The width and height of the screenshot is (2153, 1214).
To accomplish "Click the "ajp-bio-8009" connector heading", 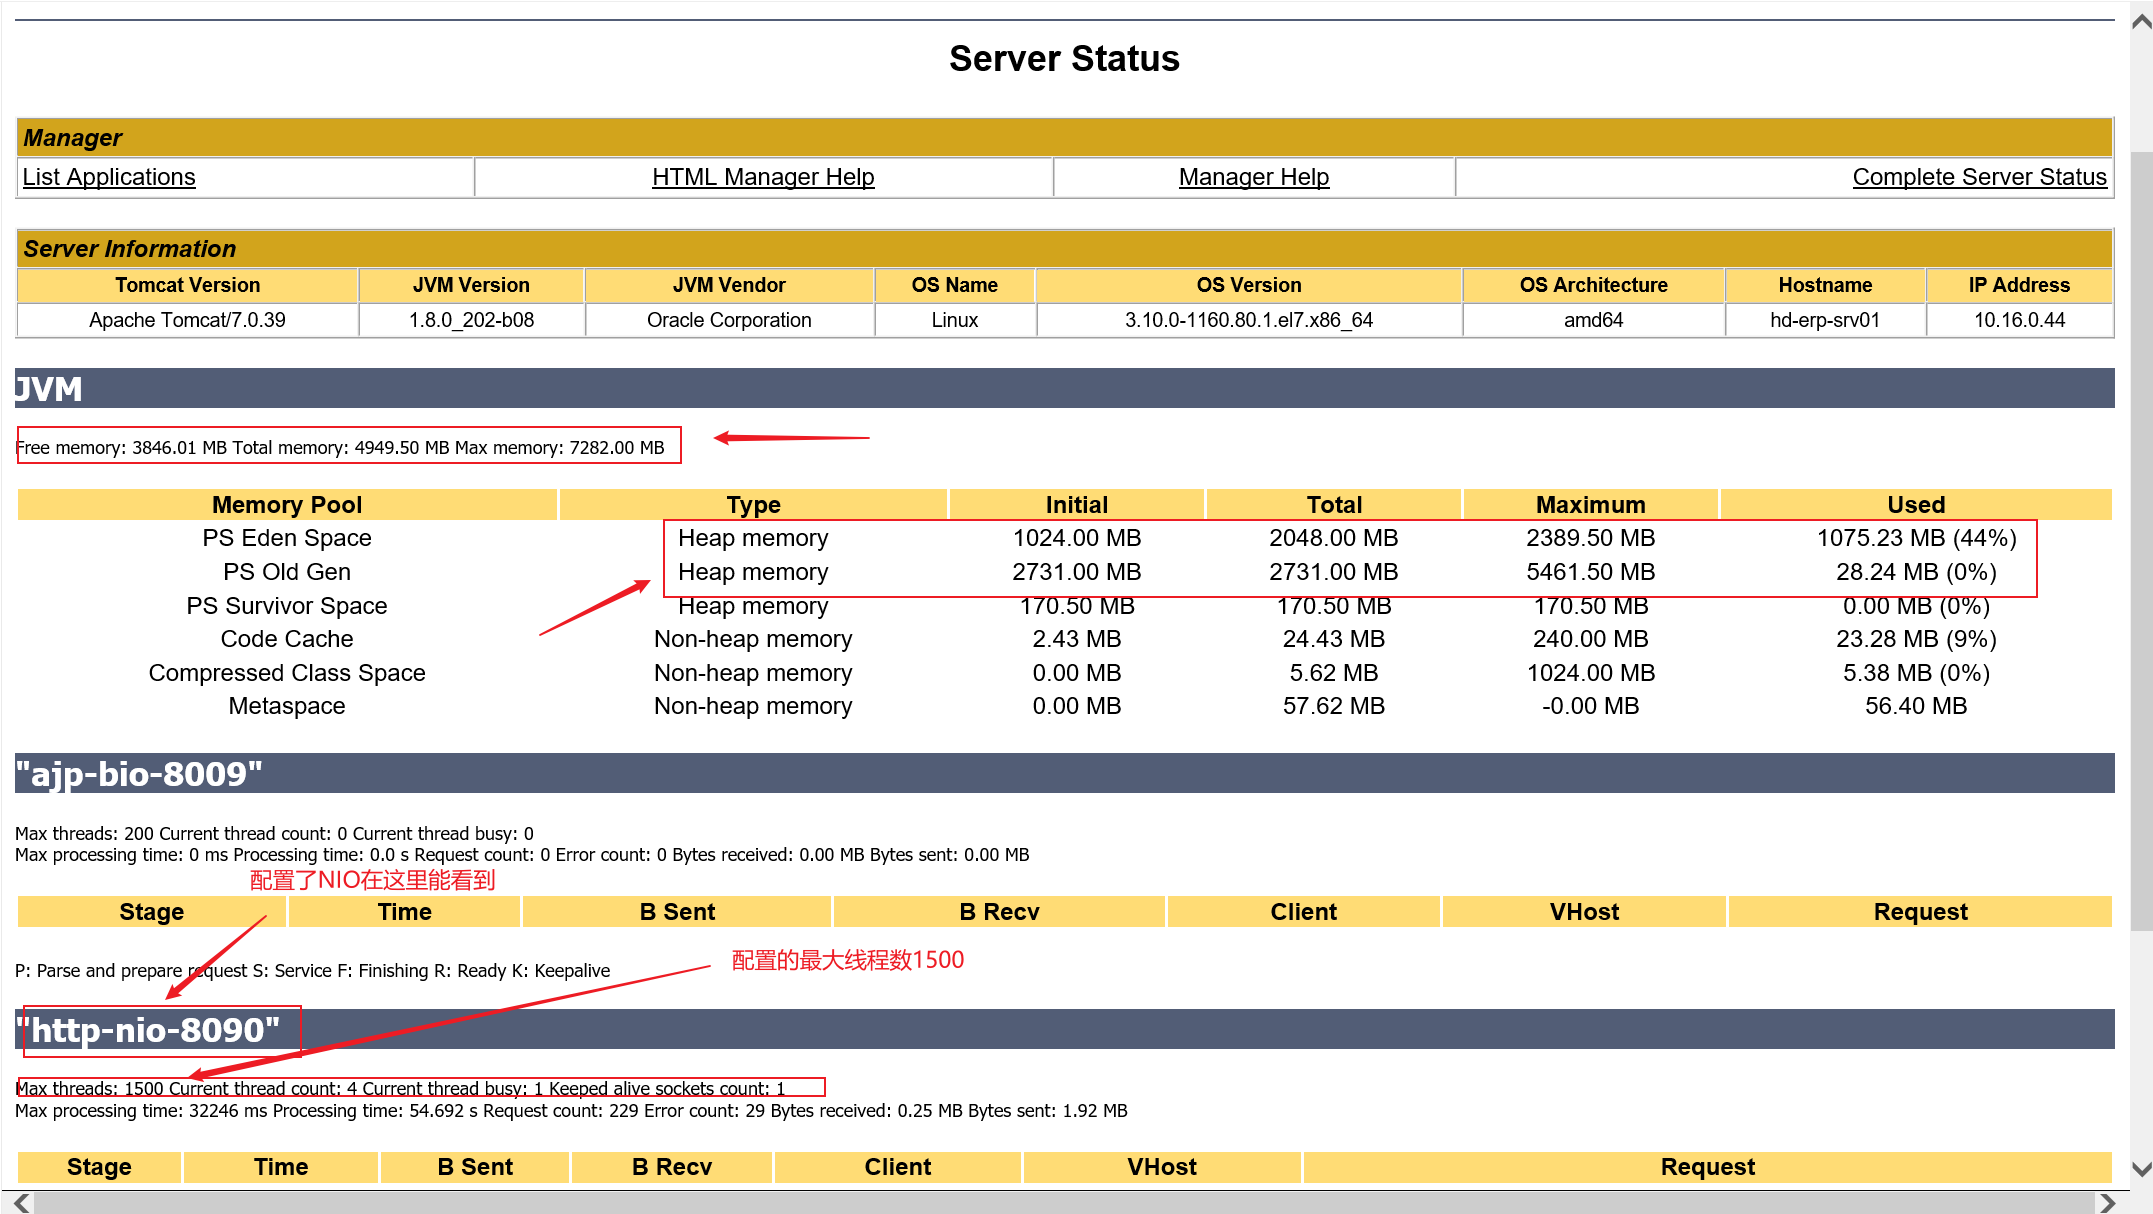I will tap(139, 774).
